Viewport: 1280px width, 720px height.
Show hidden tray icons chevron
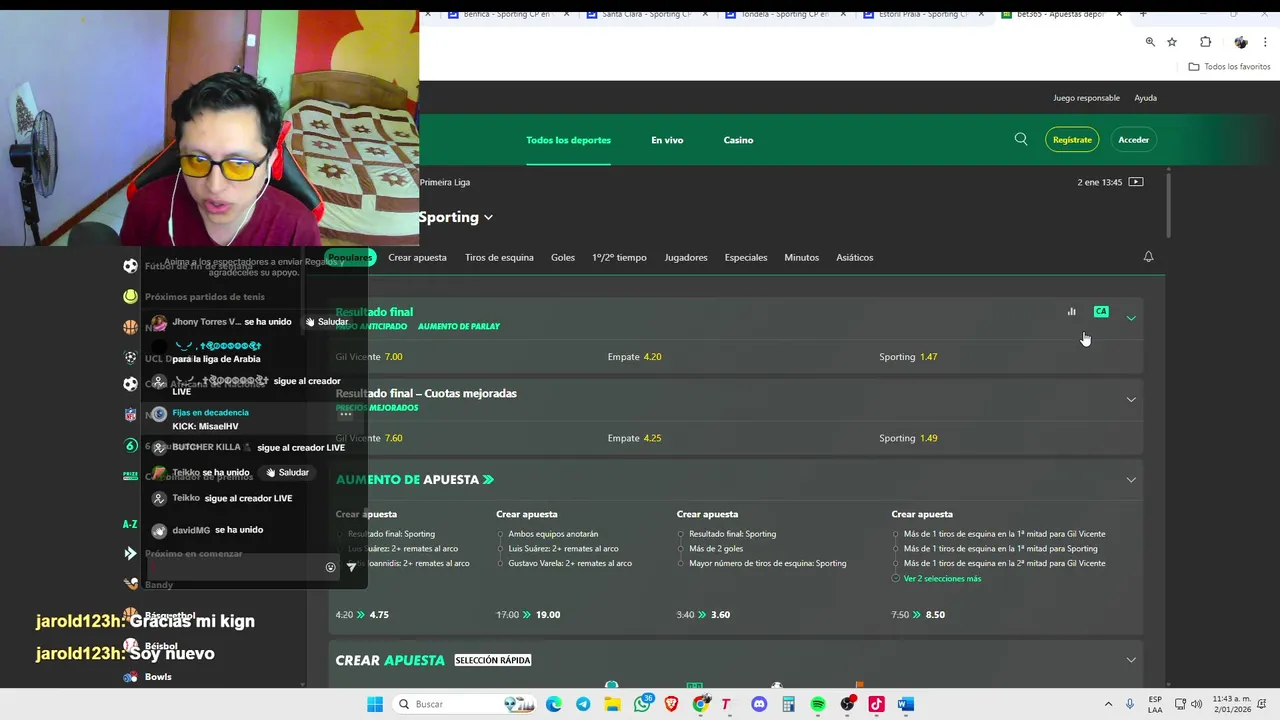(1109, 704)
